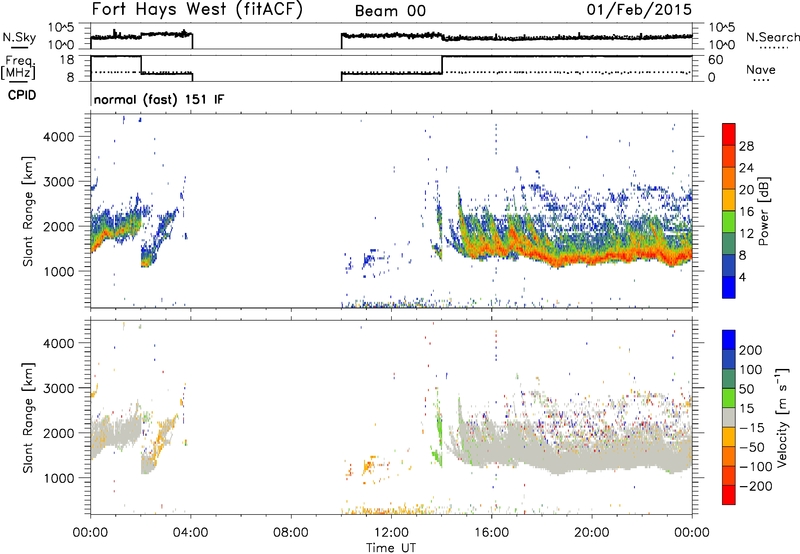This screenshot has height=554, width=800.
Task: Click the '16:00' time axis tick
Action: point(491,533)
